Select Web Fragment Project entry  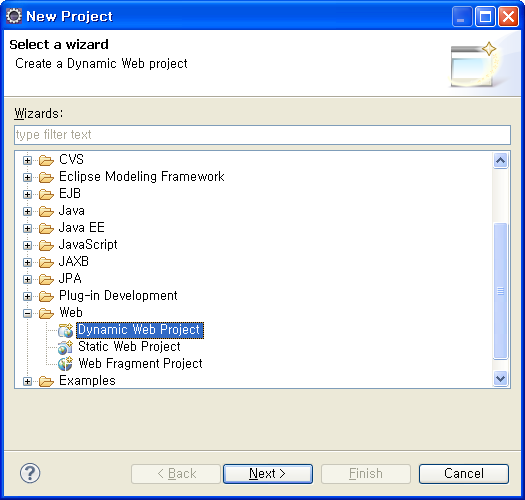point(140,364)
